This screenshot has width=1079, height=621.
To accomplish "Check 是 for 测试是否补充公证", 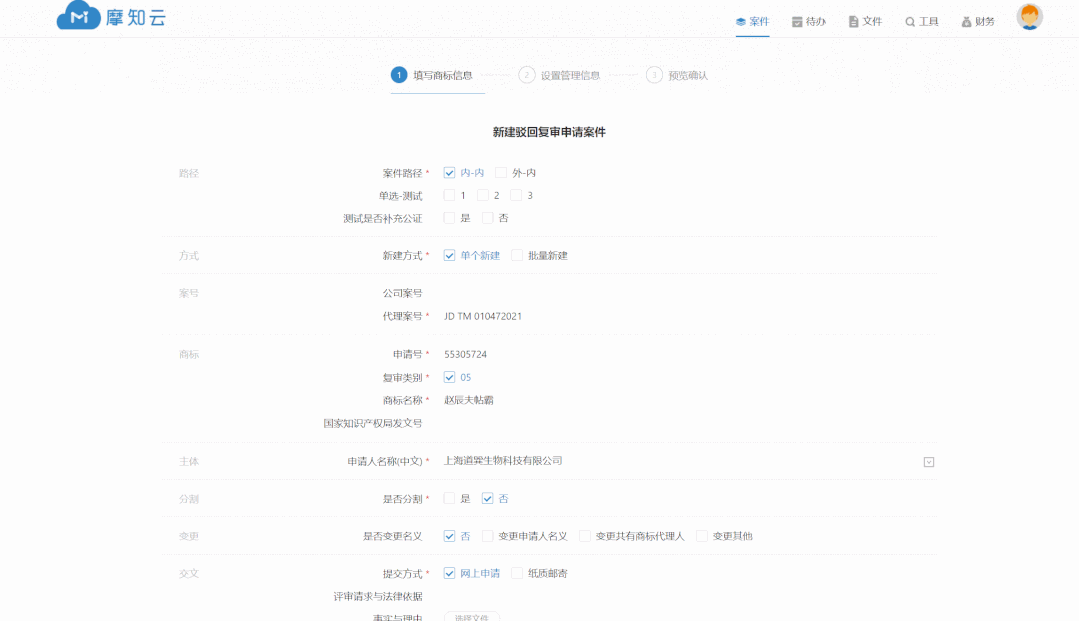I will click(x=449, y=218).
